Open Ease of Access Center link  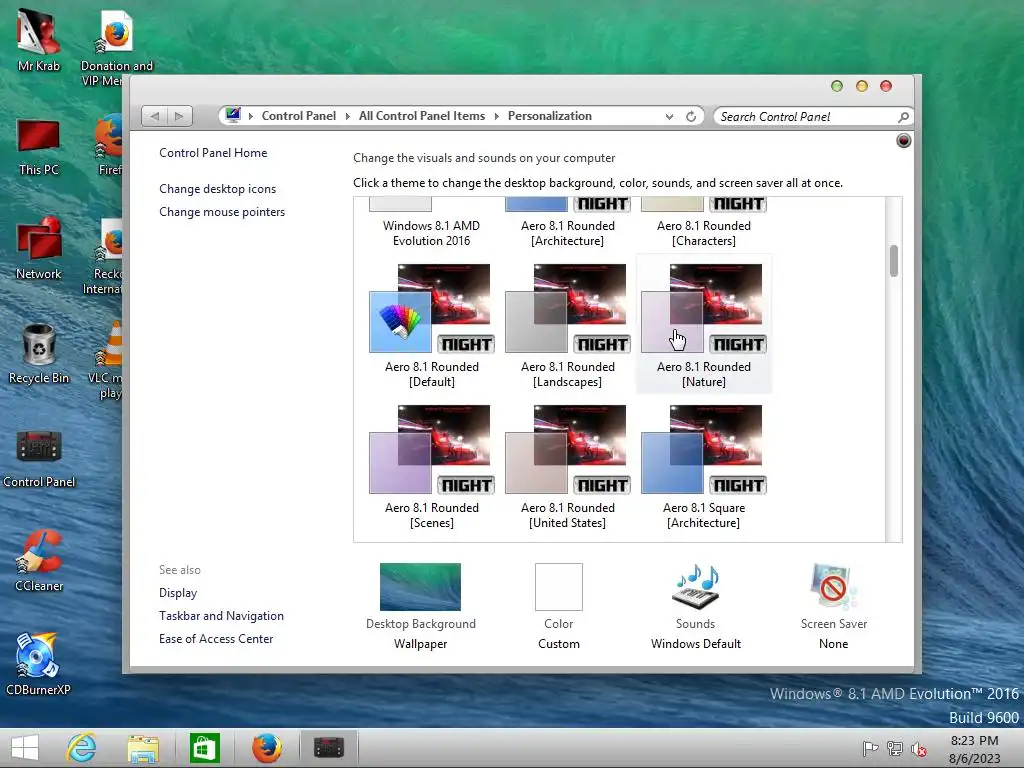pyautogui.click(x=216, y=639)
